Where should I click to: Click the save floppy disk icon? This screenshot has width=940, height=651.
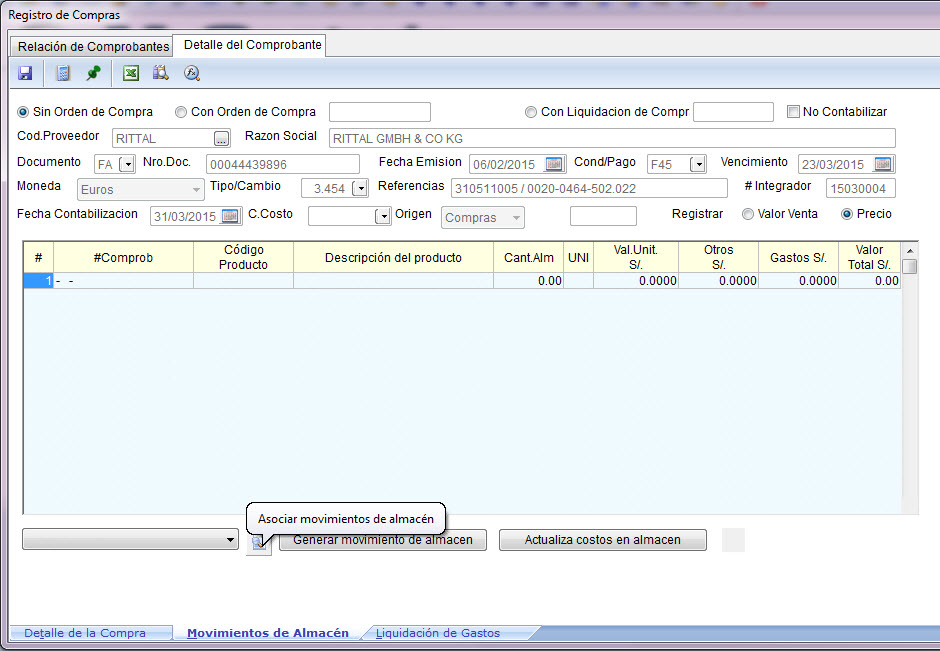(x=25, y=73)
